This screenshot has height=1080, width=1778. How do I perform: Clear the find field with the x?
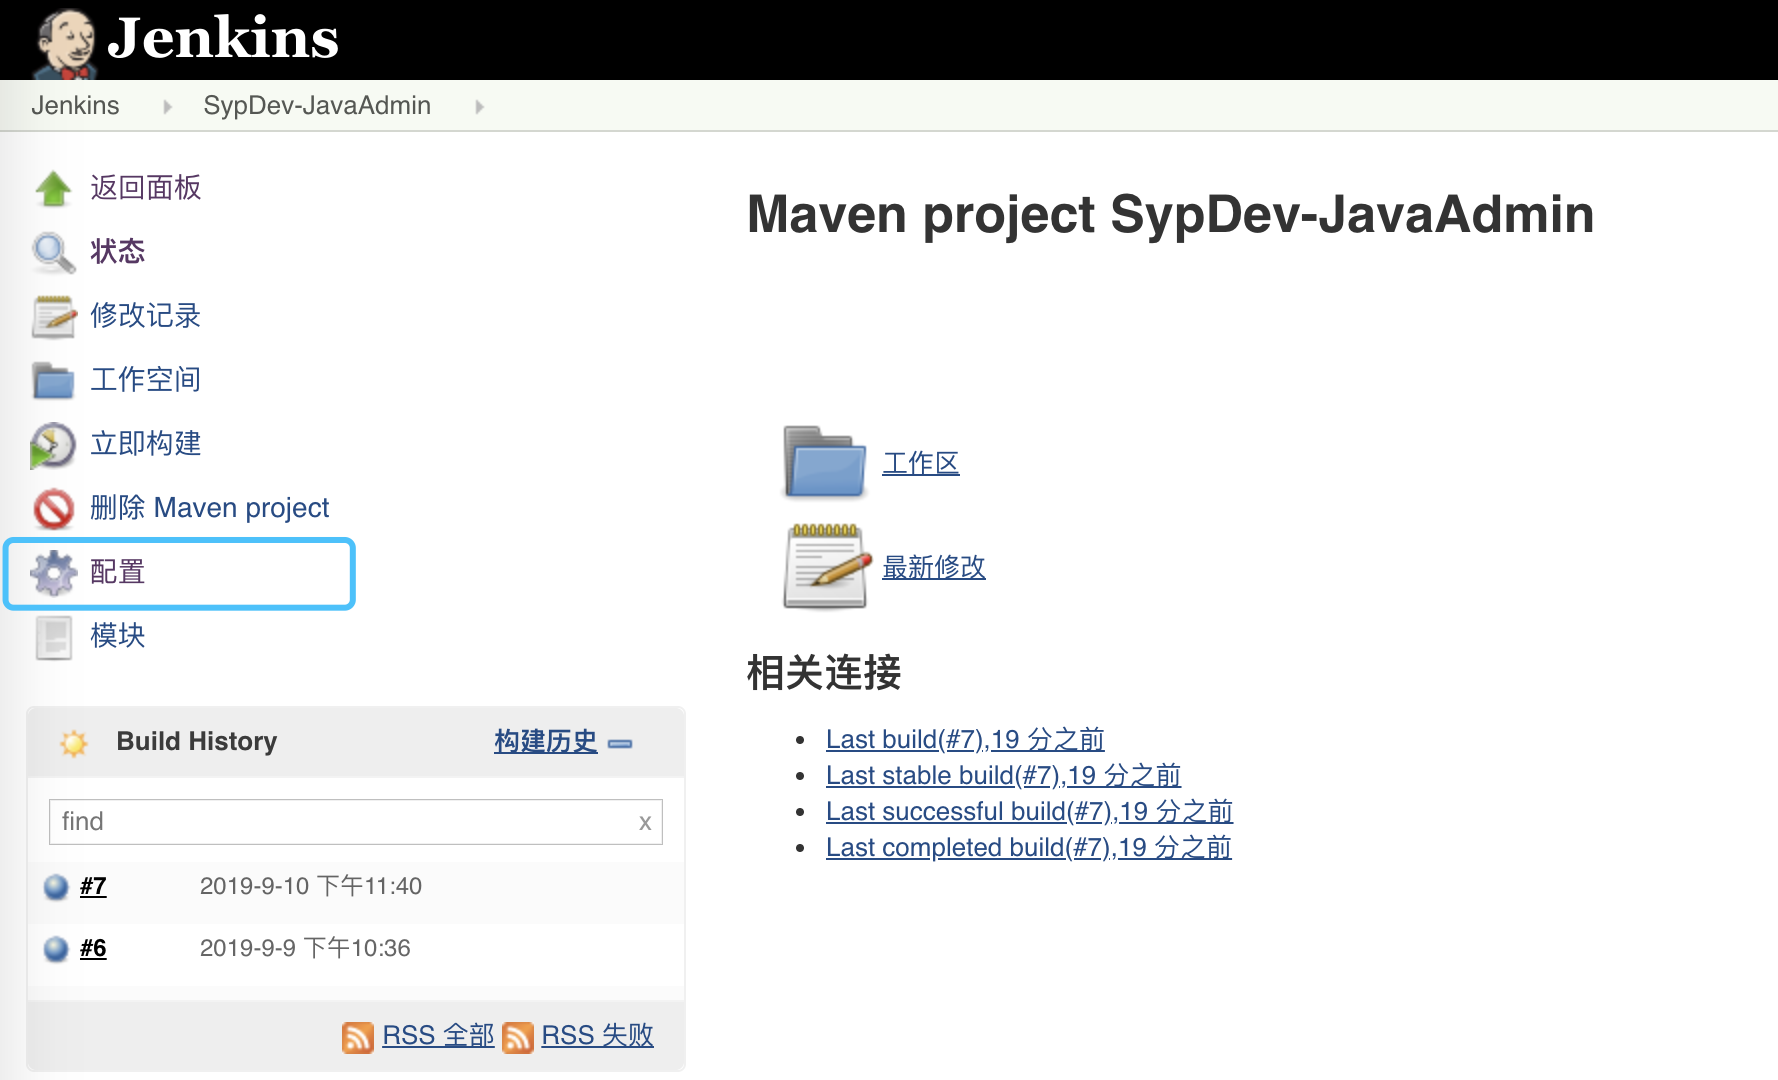pyautogui.click(x=645, y=823)
